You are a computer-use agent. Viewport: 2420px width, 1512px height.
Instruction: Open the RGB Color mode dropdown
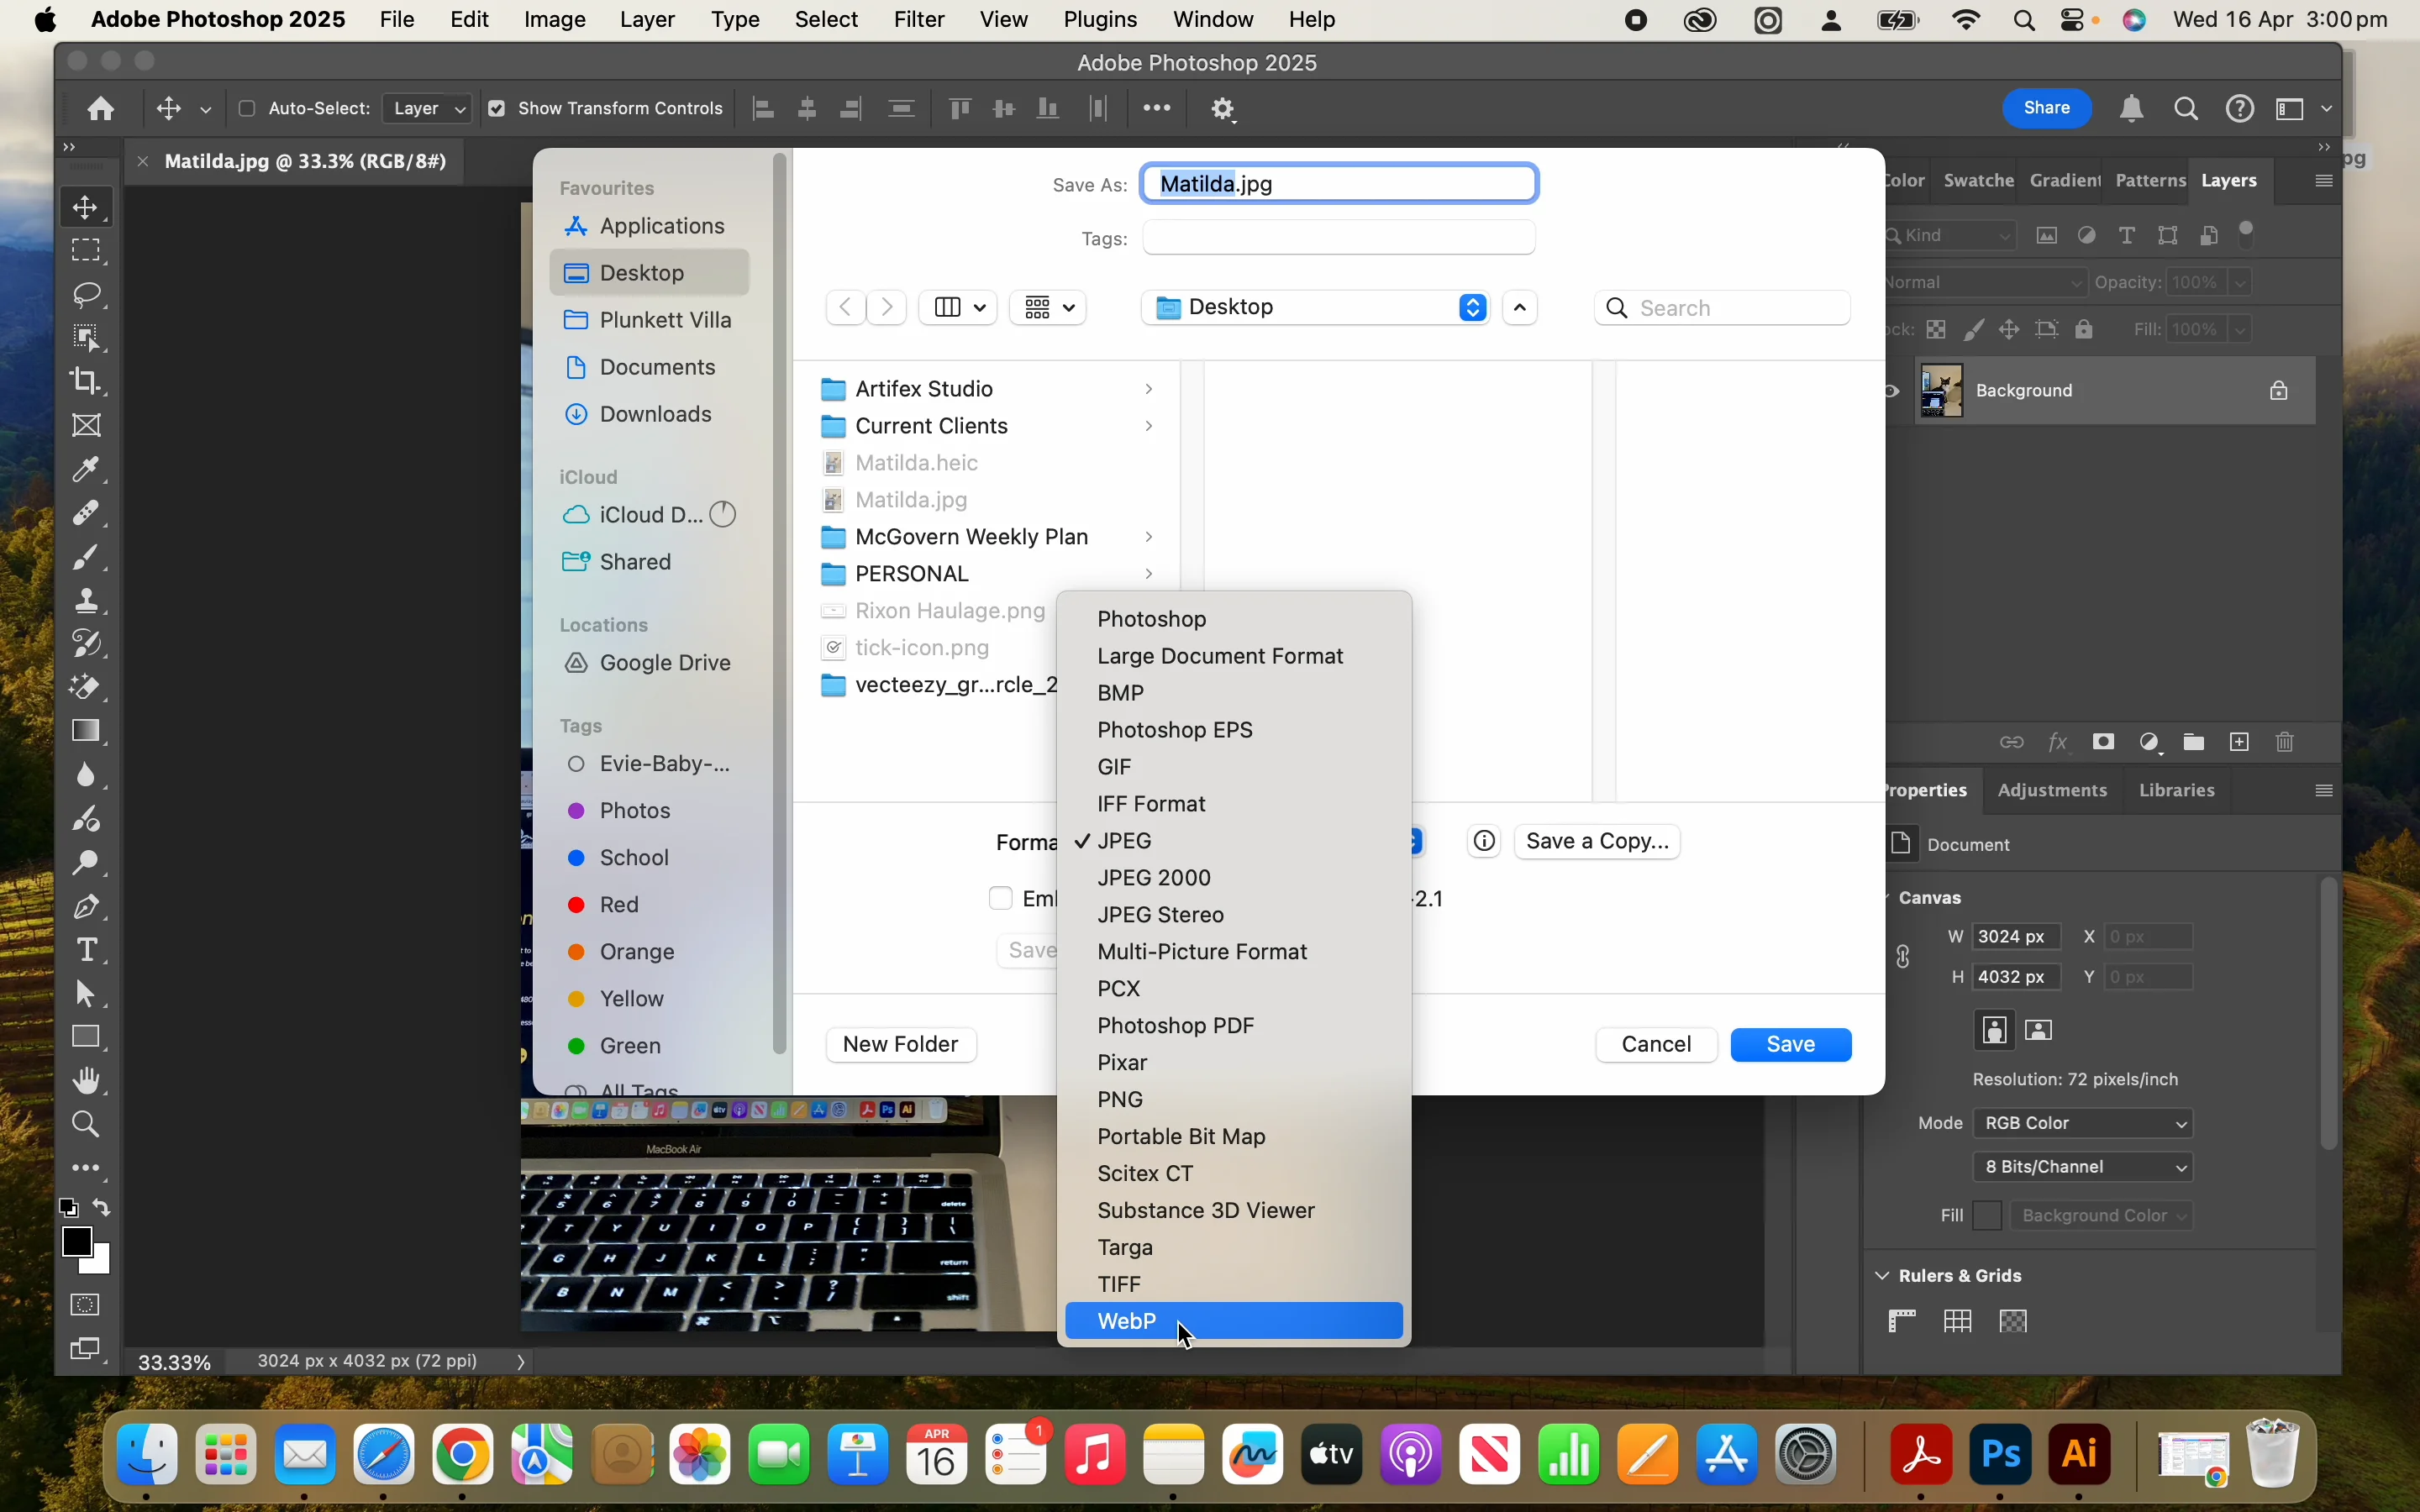(x=2084, y=1123)
